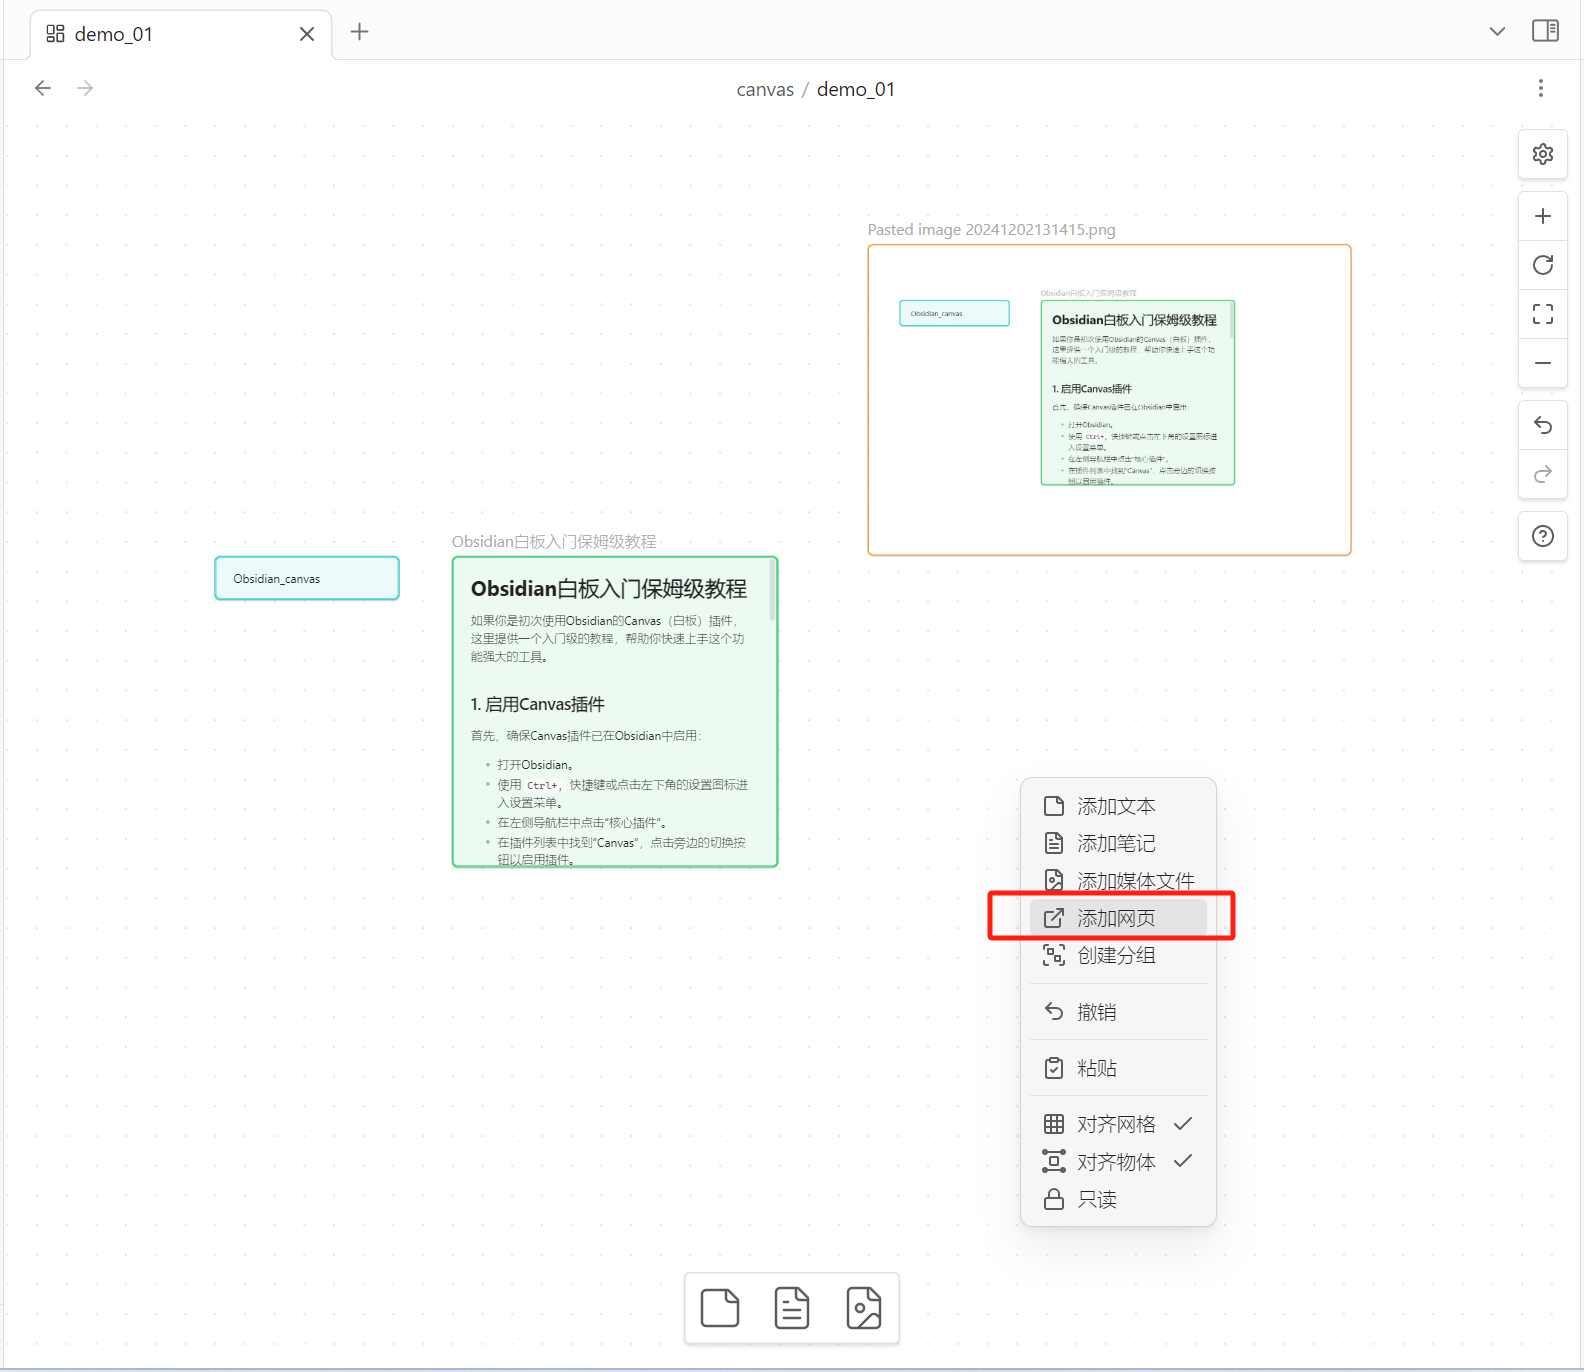Click the note card's scrollbar
The height and width of the screenshot is (1372, 1584).
coord(772,592)
